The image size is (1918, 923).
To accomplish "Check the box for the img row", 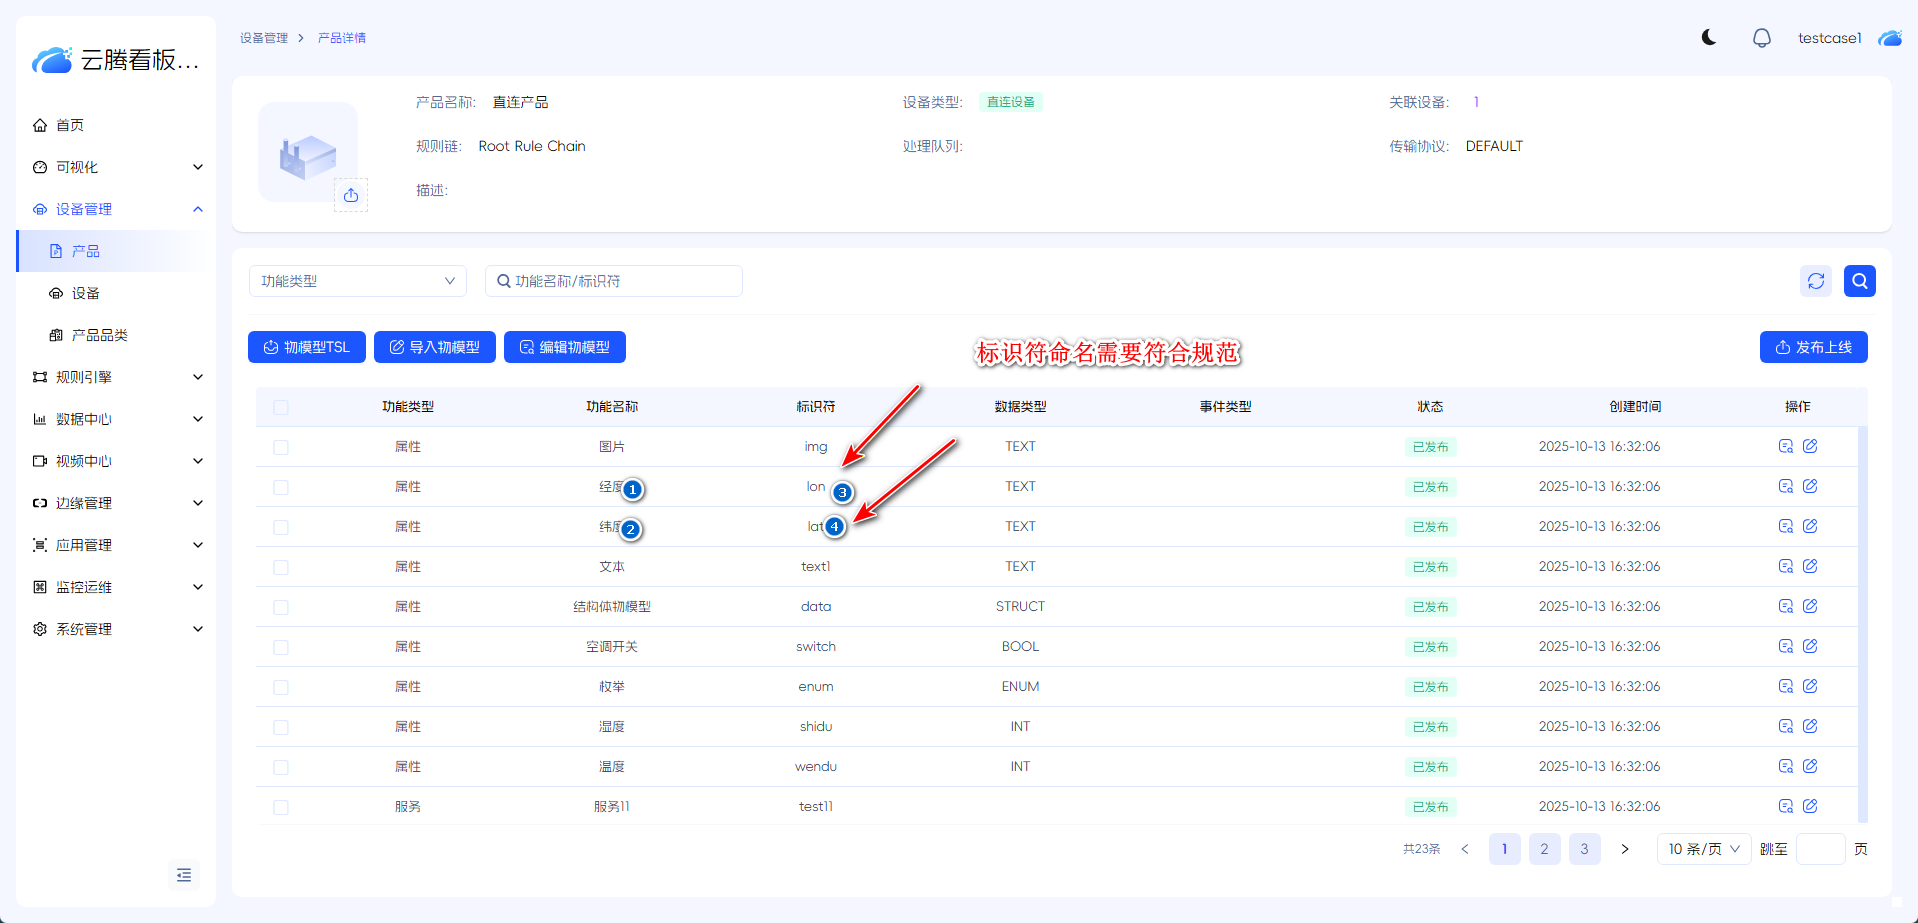I will pyautogui.click(x=281, y=447).
